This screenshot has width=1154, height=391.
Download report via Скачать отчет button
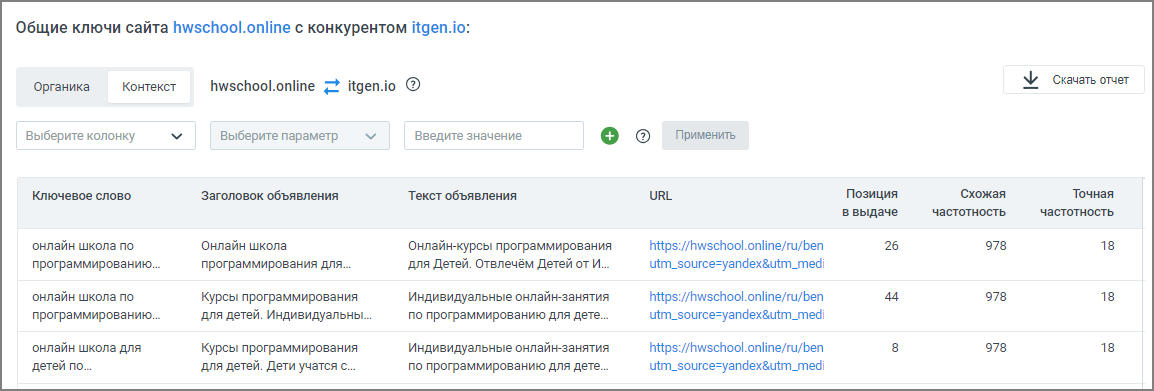(1074, 80)
